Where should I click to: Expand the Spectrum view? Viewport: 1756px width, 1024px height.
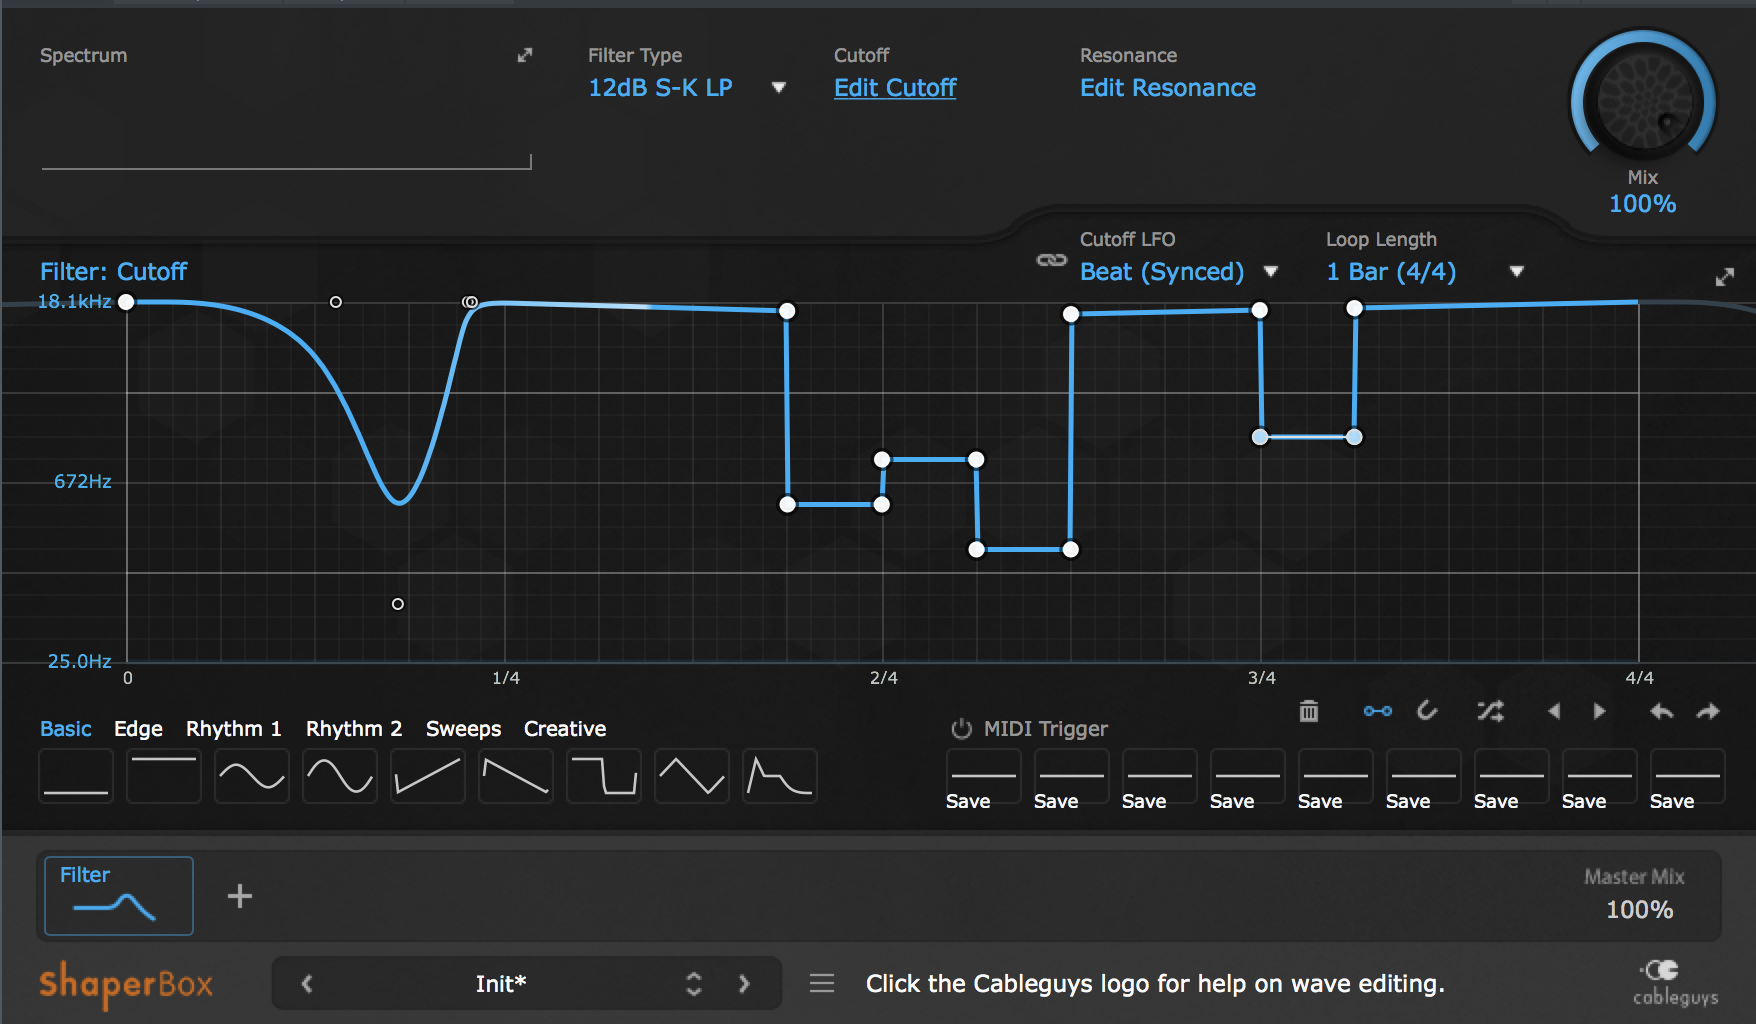pyautogui.click(x=524, y=55)
